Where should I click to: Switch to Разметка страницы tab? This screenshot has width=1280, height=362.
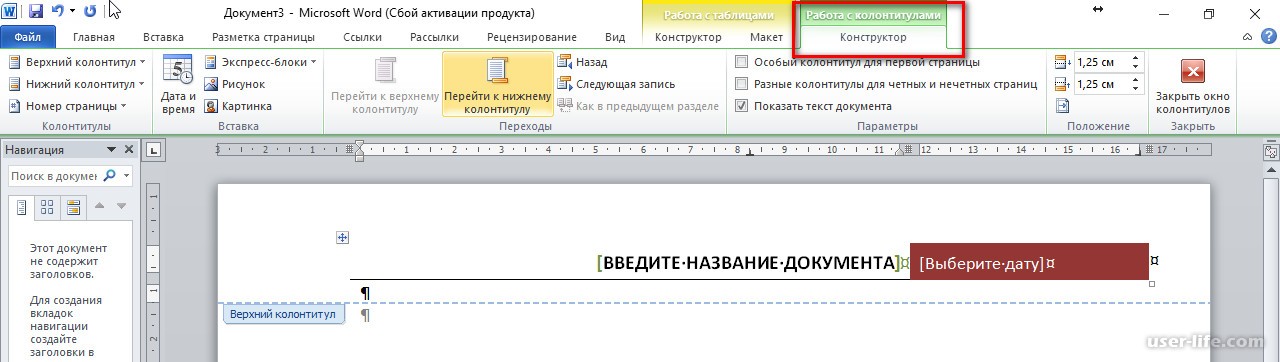(x=263, y=37)
